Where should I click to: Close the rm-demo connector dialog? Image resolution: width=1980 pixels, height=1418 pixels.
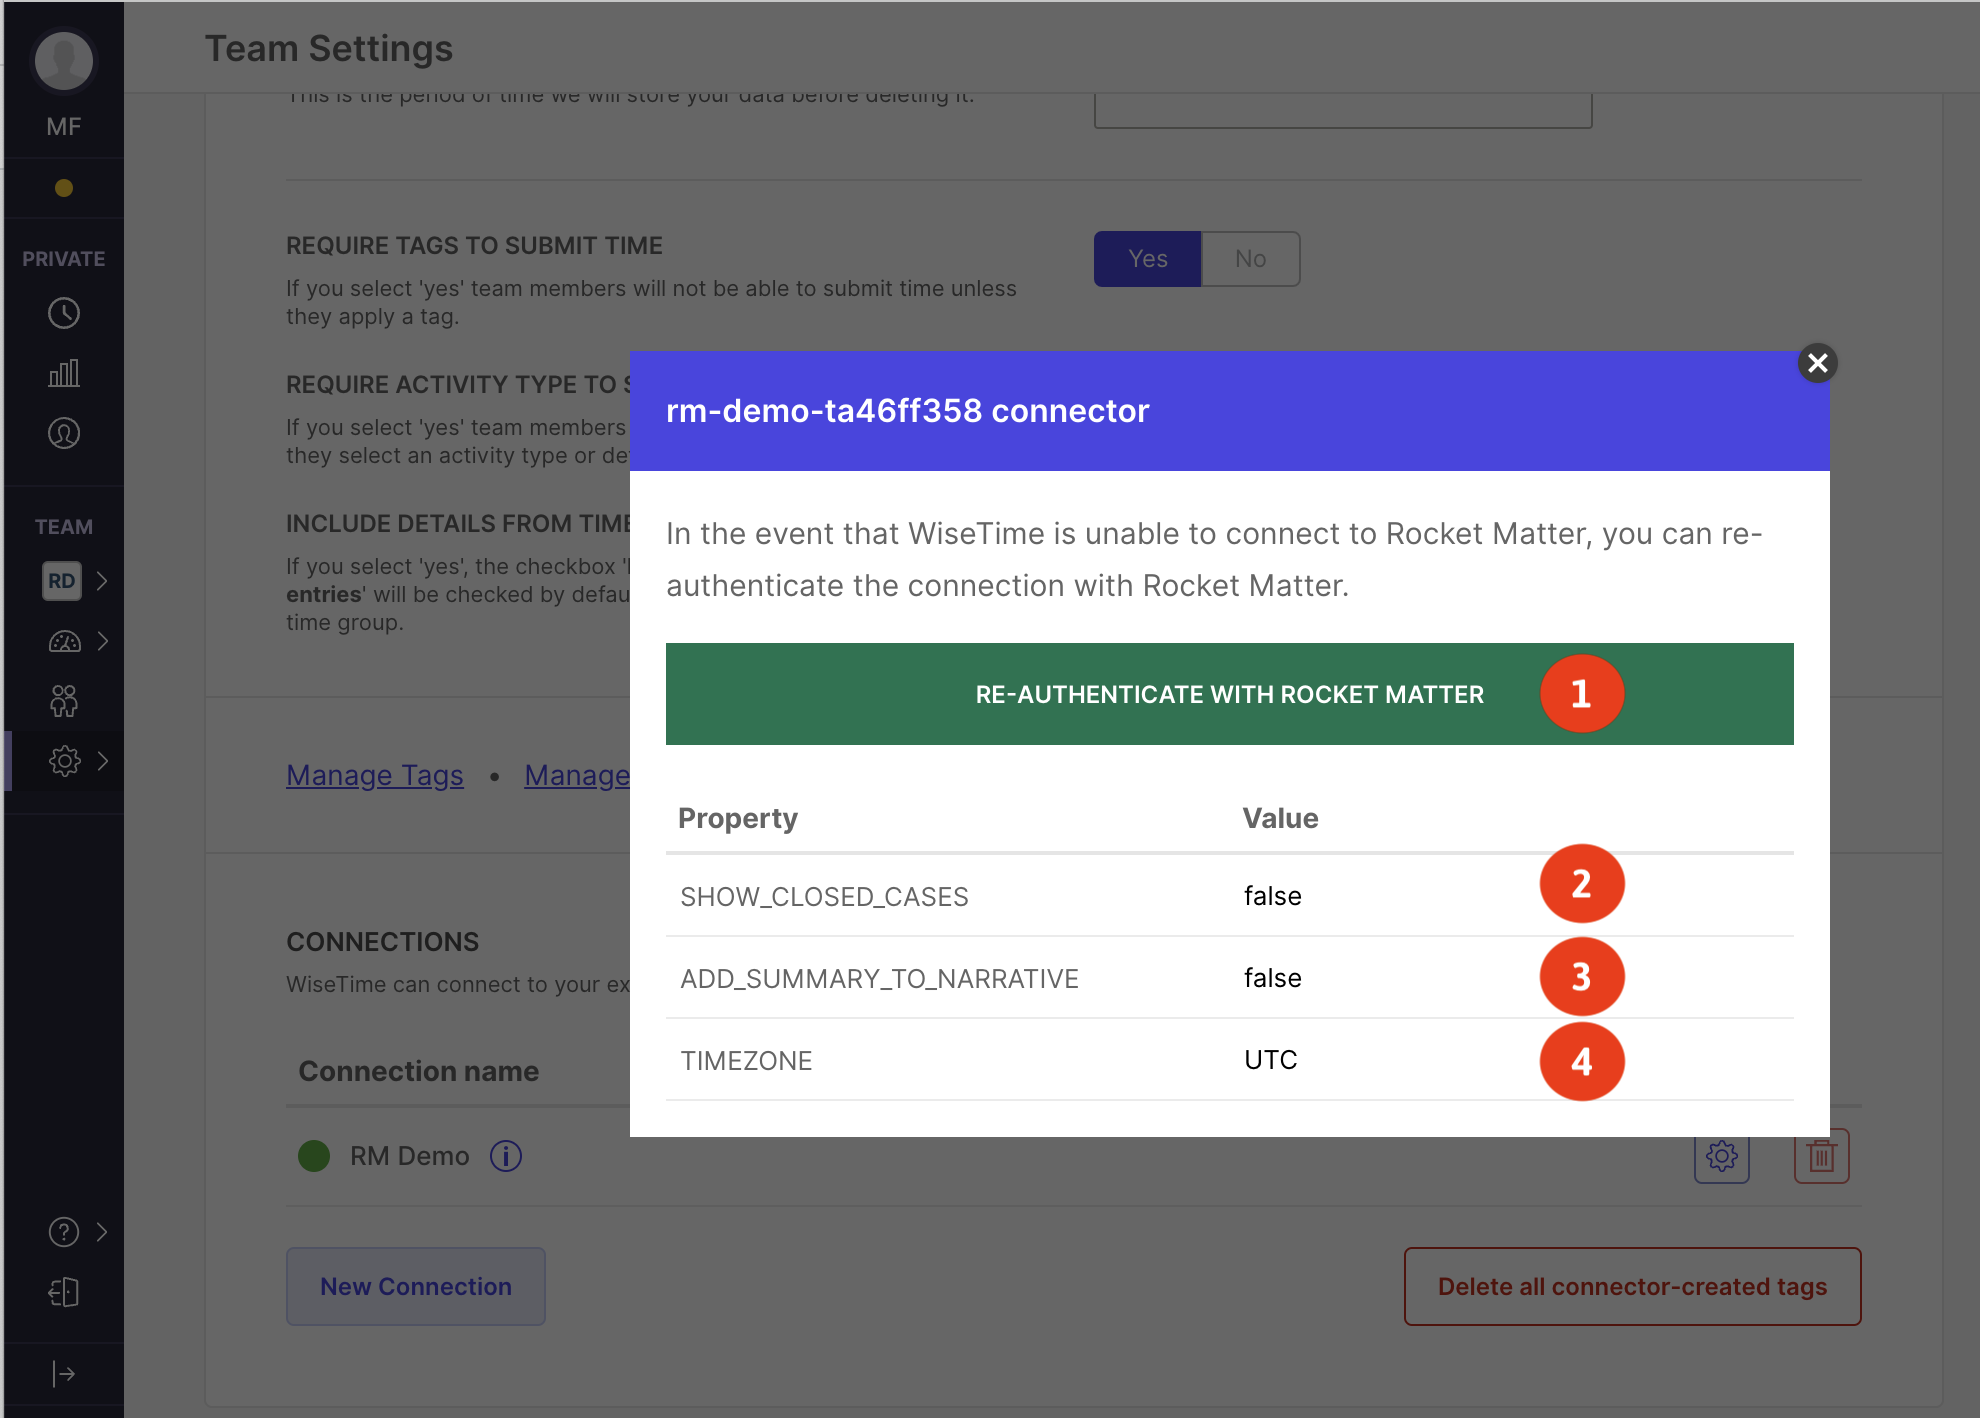point(1817,363)
